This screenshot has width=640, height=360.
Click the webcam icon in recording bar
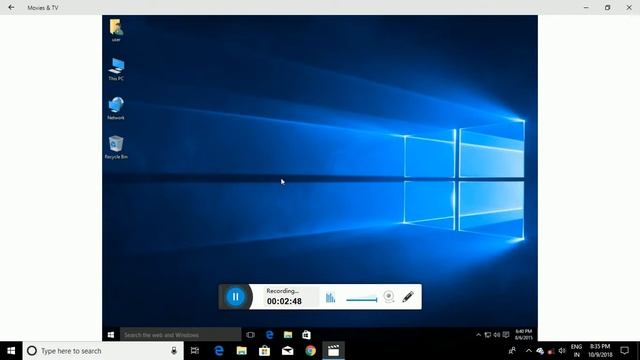[389, 297]
